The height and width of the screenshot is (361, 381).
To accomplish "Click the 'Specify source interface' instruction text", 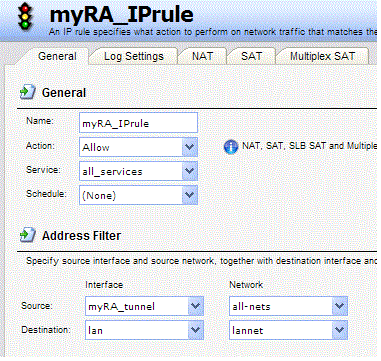I will pyautogui.click(x=201, y=261).
